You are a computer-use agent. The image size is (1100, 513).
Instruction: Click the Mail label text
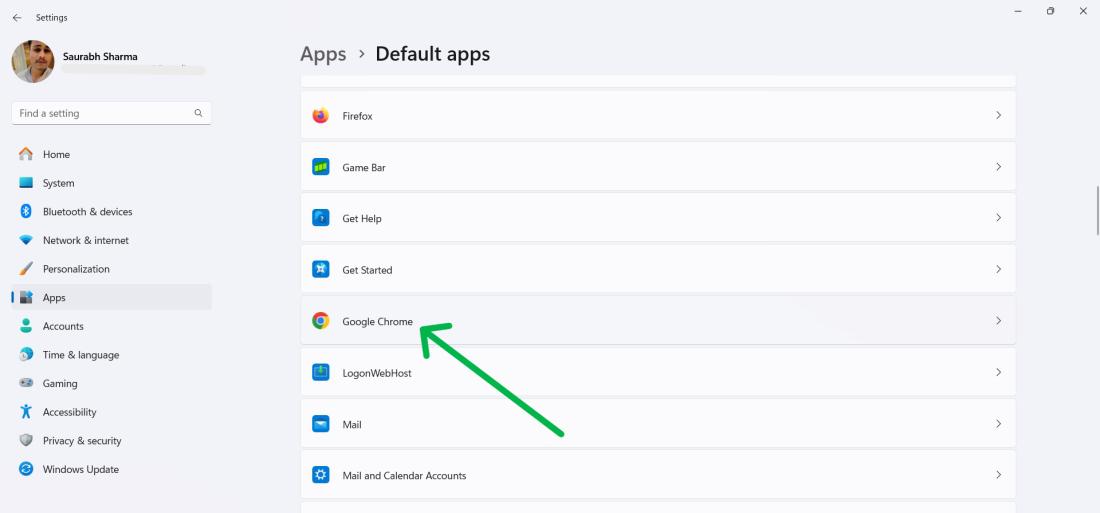point(352,425)
